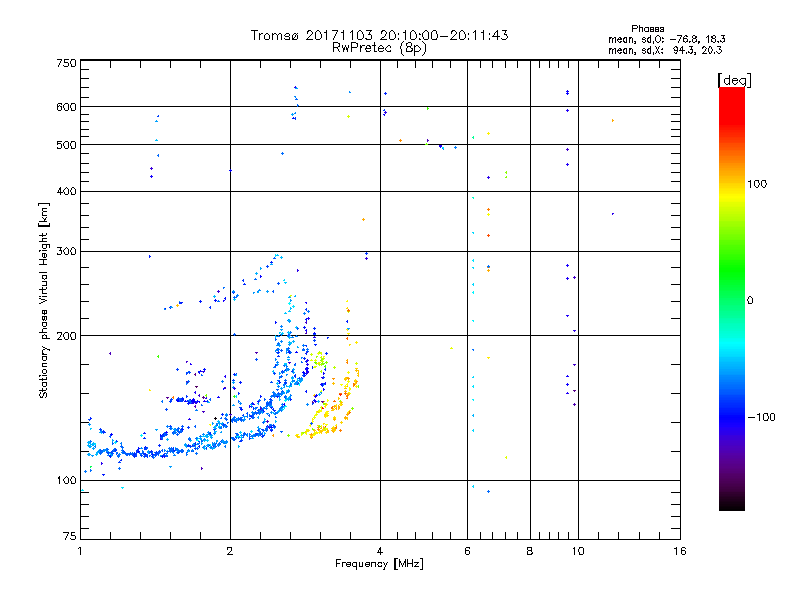Select the 'mean, sd,O: -76.8, 18.3' line
800x600 pixels.
666,39
